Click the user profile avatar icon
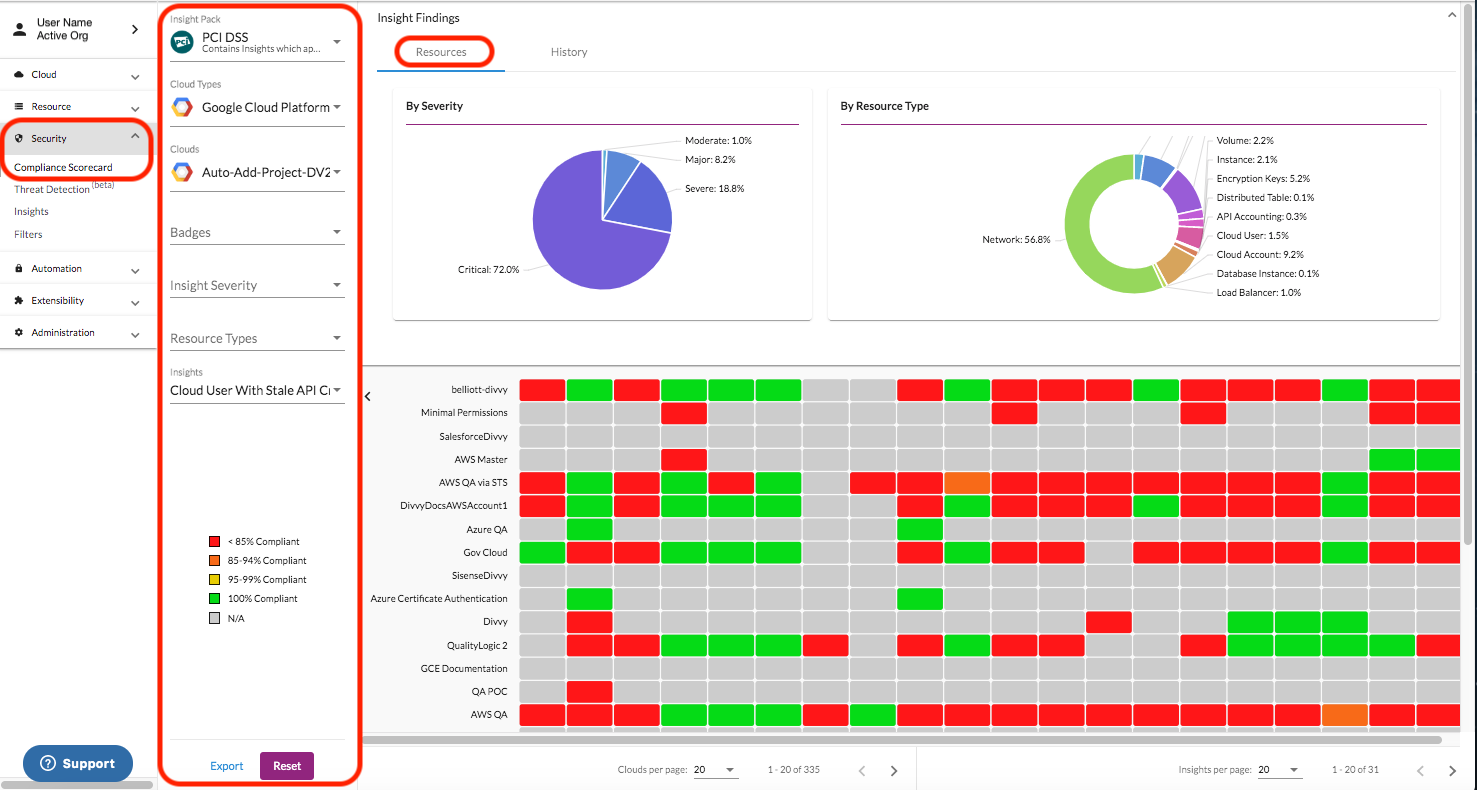The image size is (1477, 790). (19, 29)
